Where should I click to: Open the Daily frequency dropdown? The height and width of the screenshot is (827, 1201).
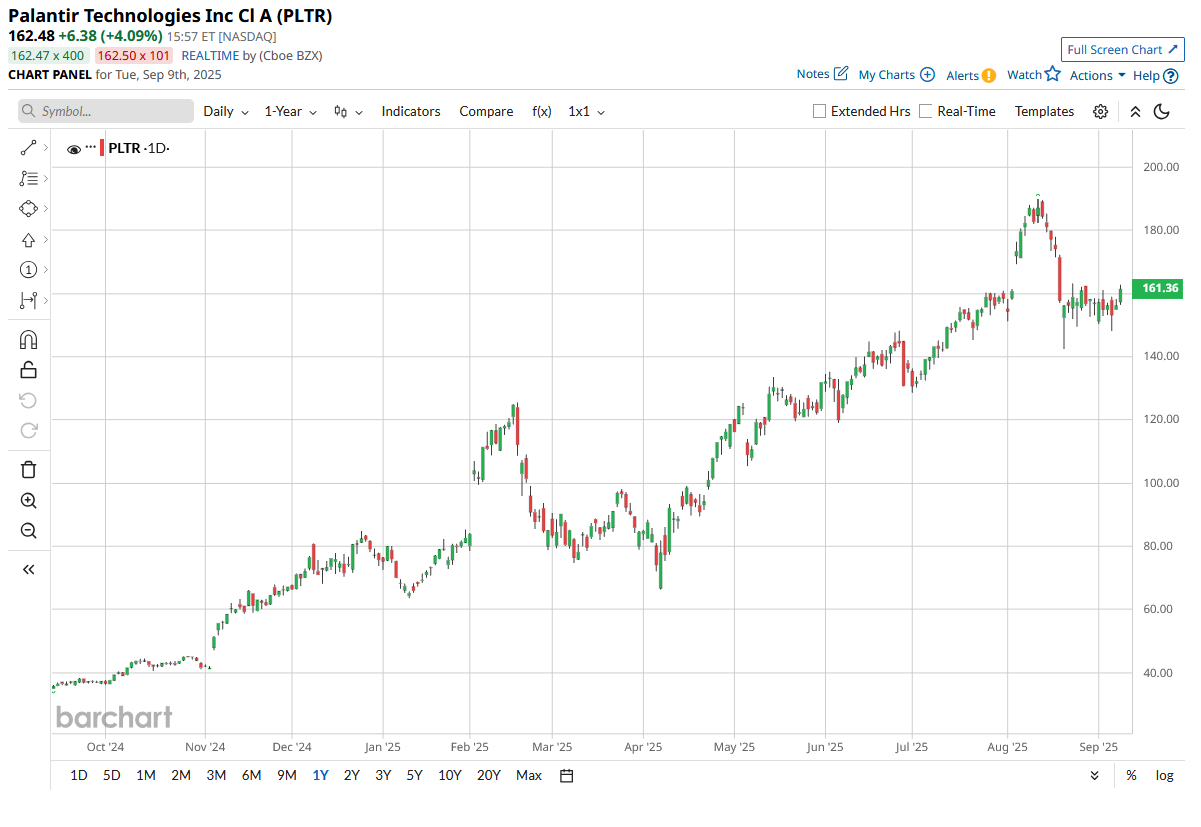click(226, 112)
